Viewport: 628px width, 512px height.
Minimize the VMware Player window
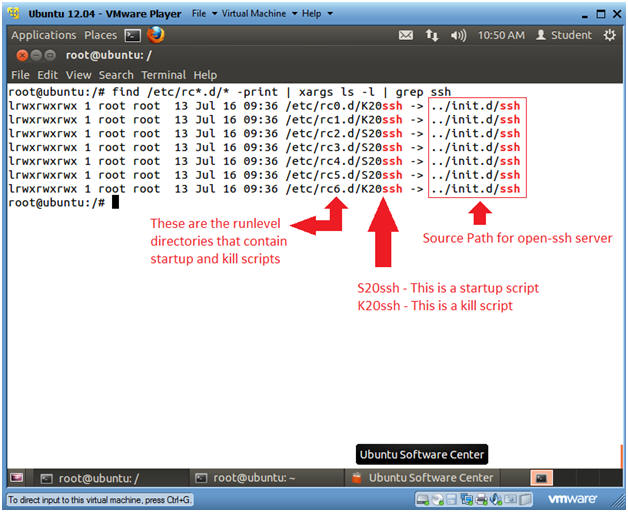585,15
